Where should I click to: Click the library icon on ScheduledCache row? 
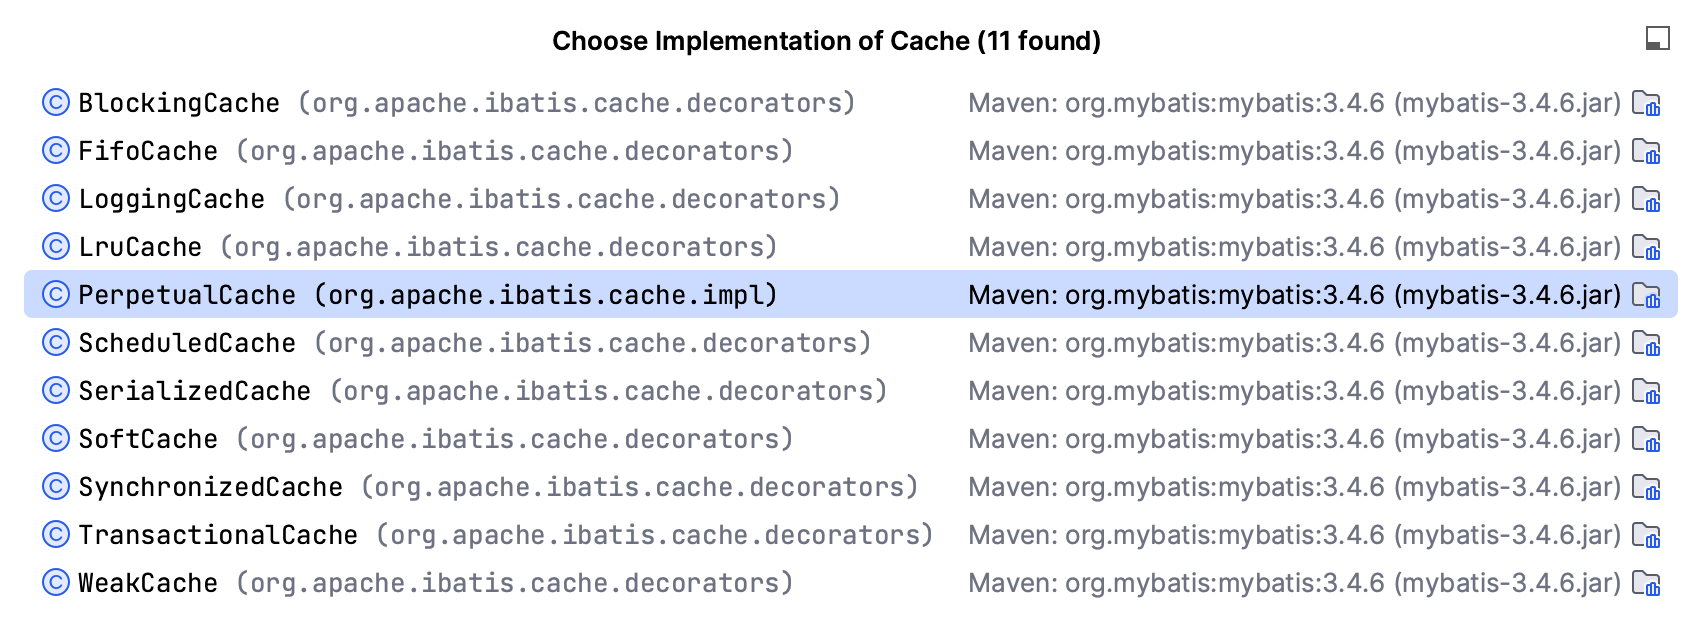pyautogui.click(x=1645, y=344)
